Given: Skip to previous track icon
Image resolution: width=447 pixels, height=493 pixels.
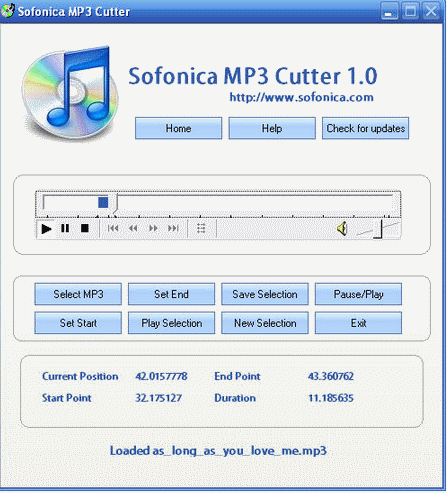Looking at the screenshot, I should (x=113, y=228).
